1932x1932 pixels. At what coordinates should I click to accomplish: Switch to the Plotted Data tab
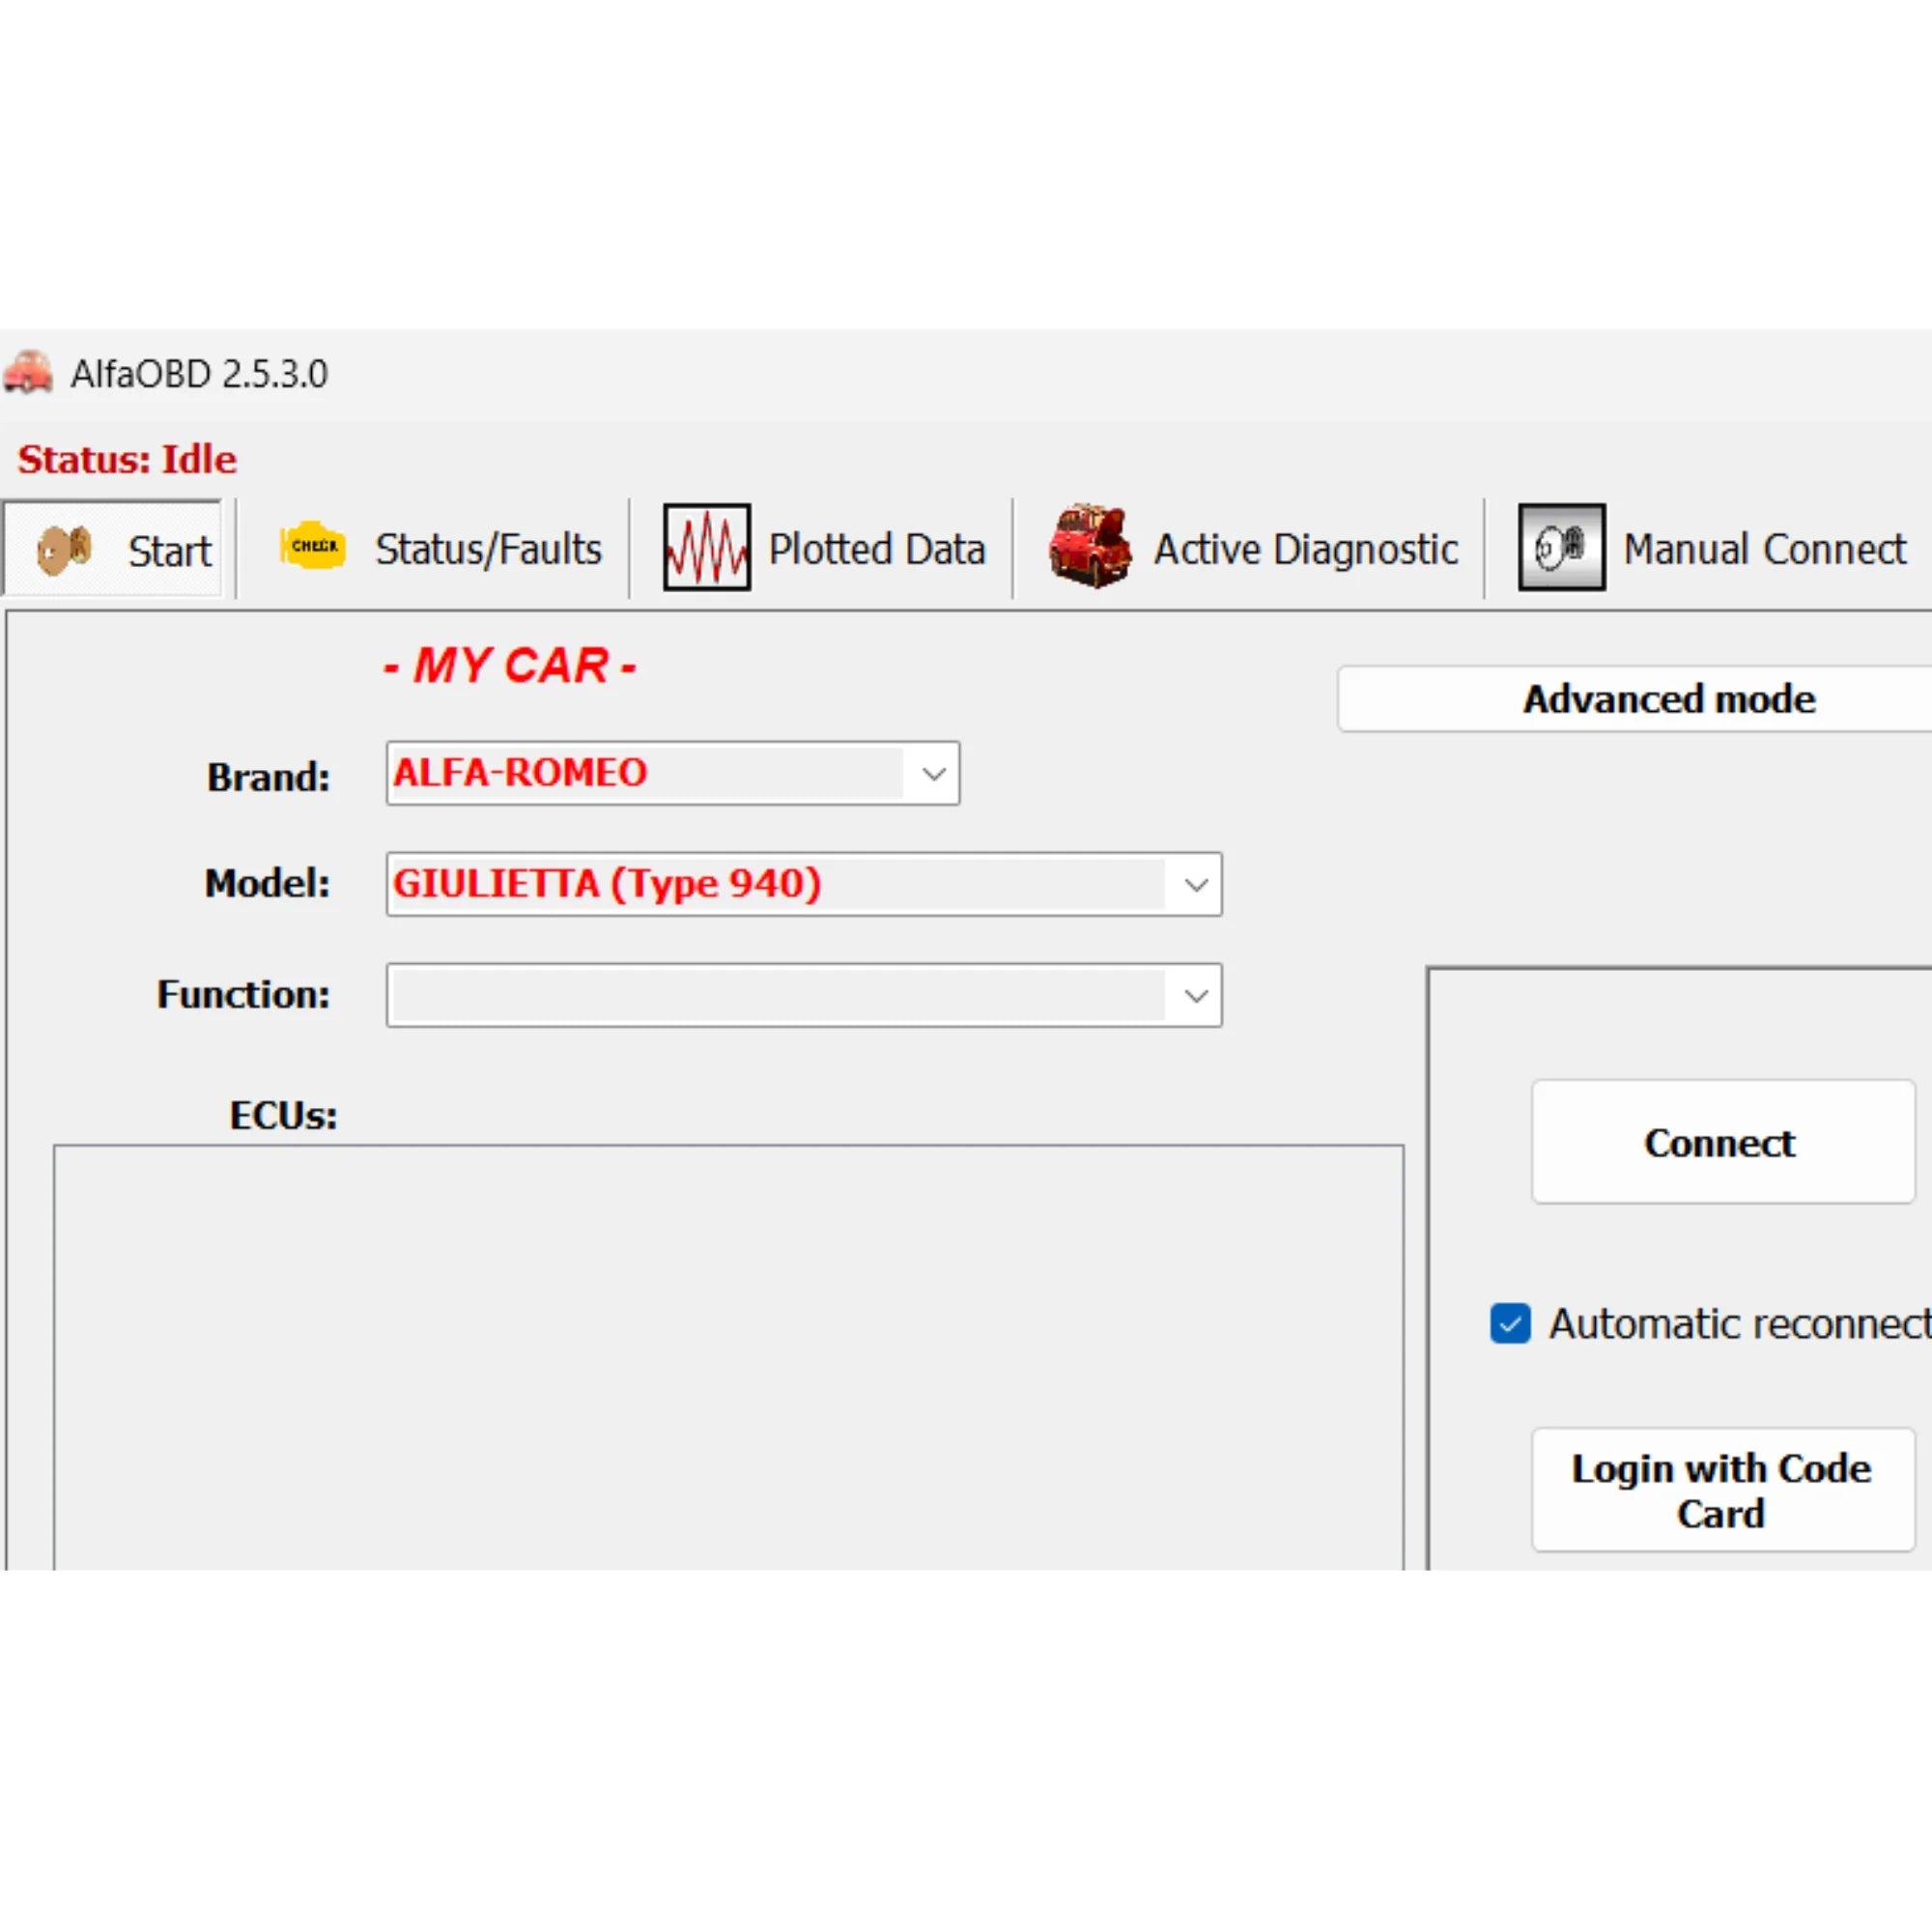point(876,548)
